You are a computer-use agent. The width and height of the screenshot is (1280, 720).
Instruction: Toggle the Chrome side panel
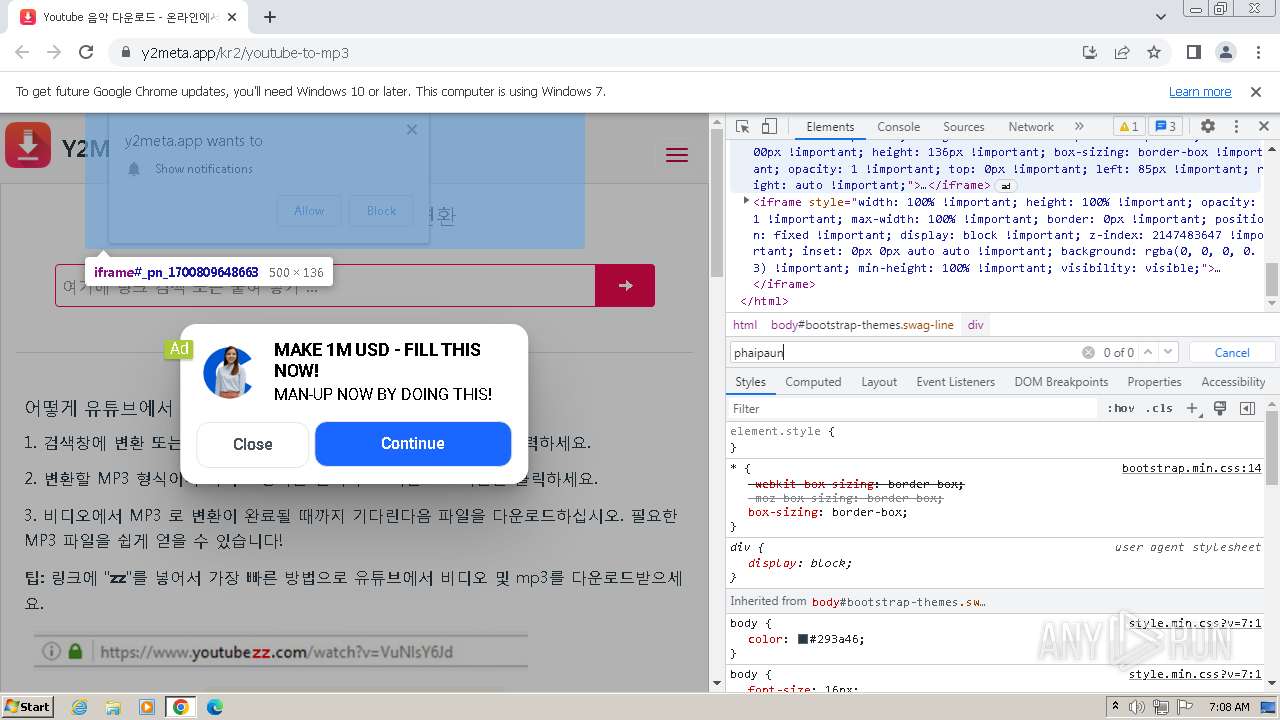[x=1194, y=52]
